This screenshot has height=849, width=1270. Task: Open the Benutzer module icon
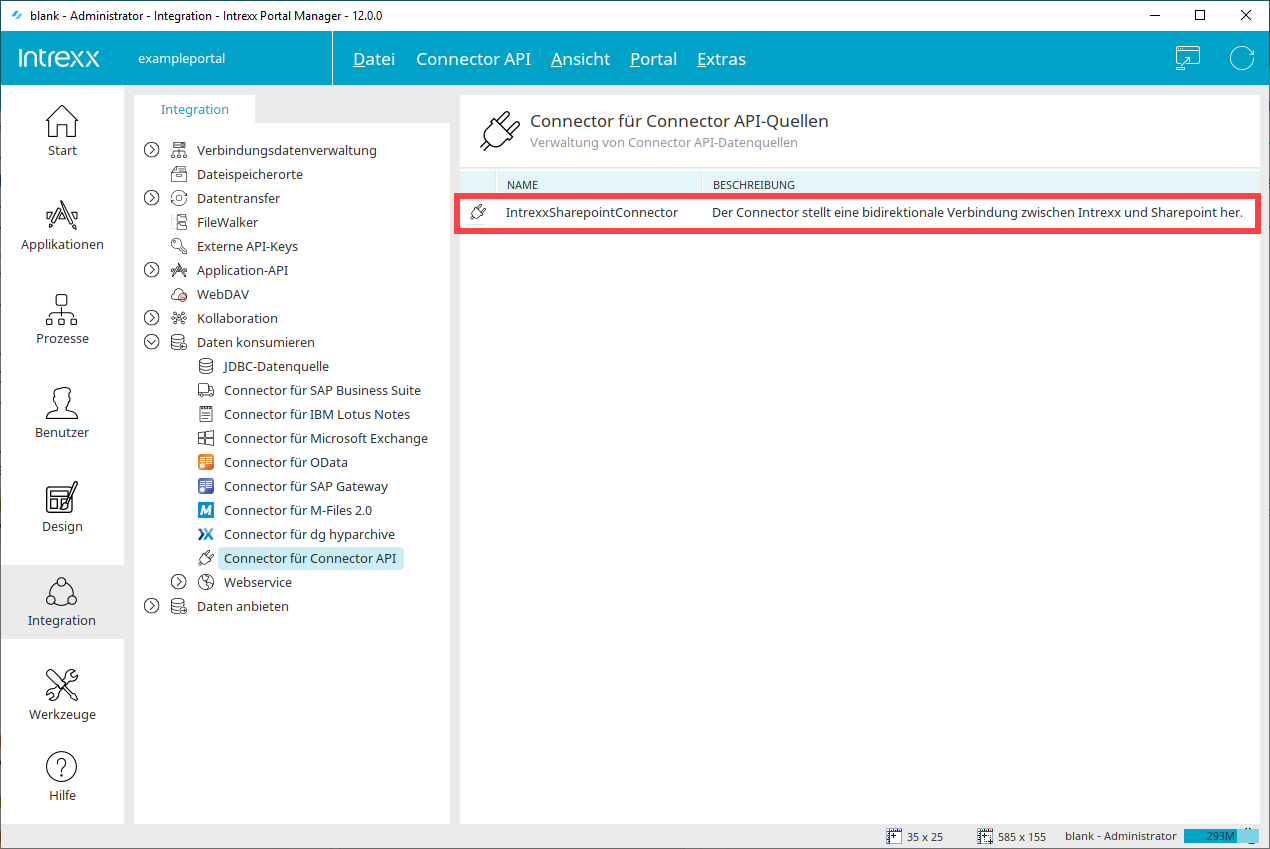click(x=62, y=403)
